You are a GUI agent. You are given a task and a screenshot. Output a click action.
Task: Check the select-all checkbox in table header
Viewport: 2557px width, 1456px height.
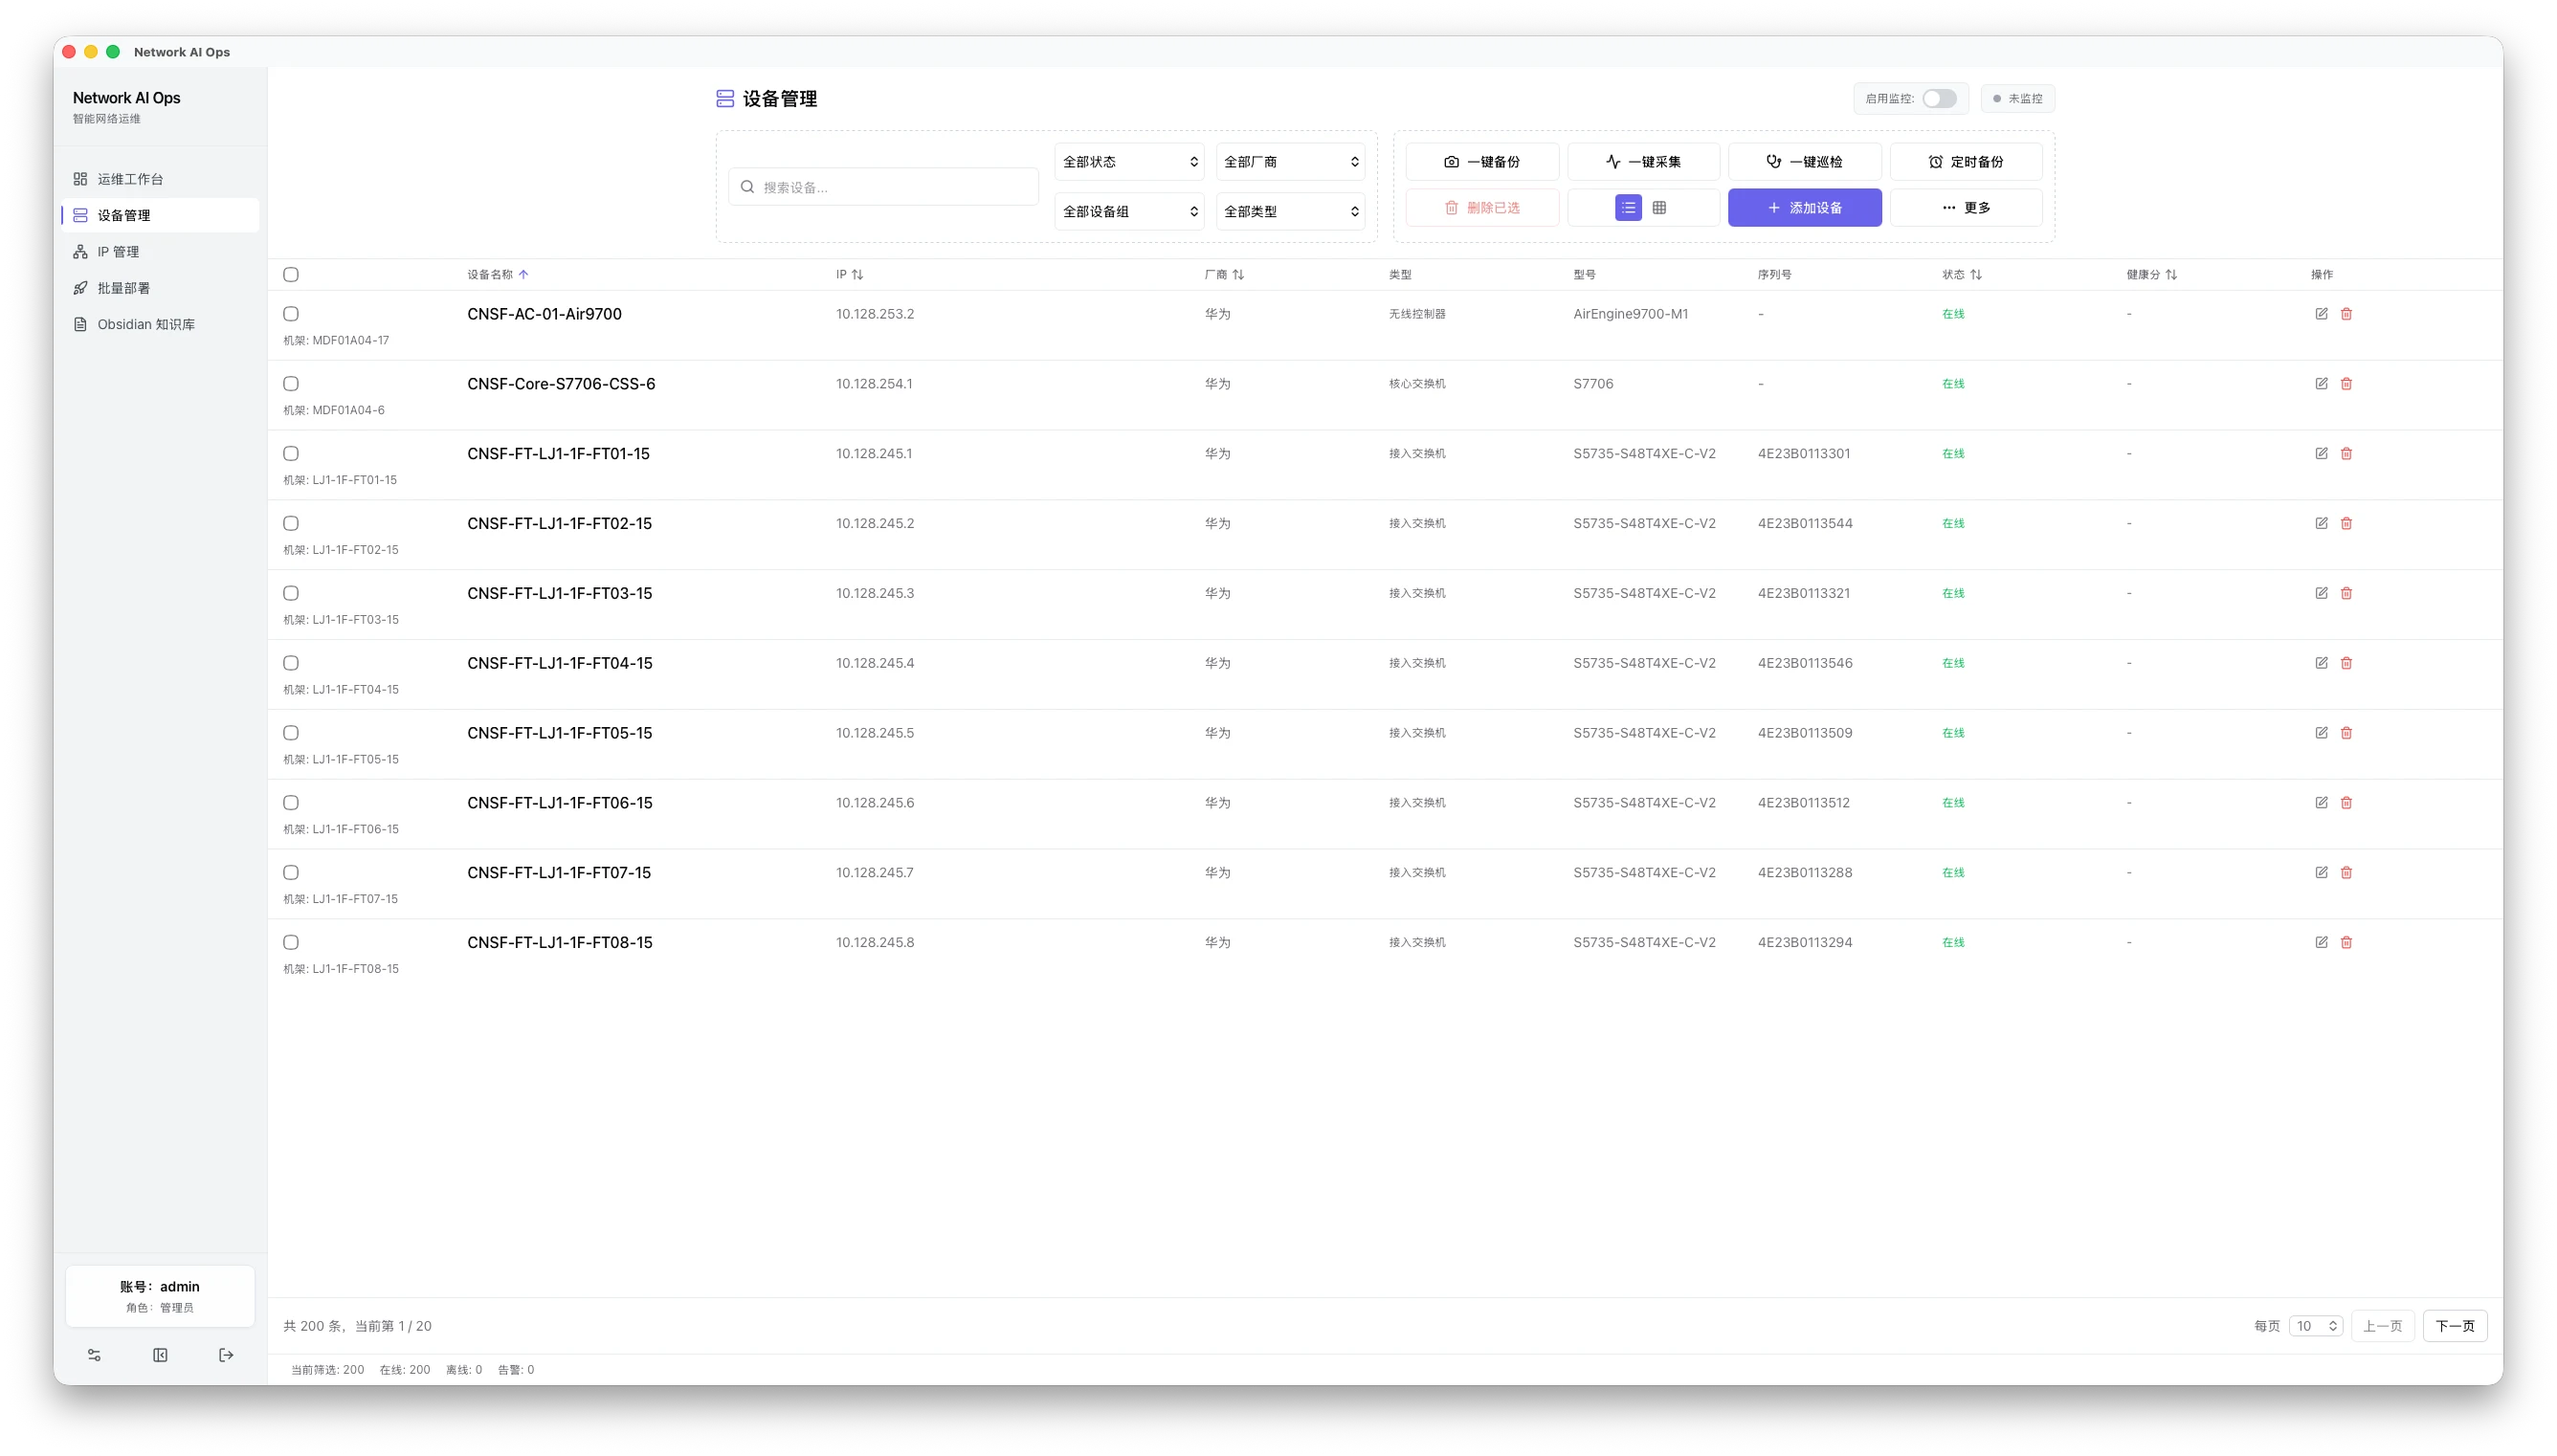tap(291, 274)
